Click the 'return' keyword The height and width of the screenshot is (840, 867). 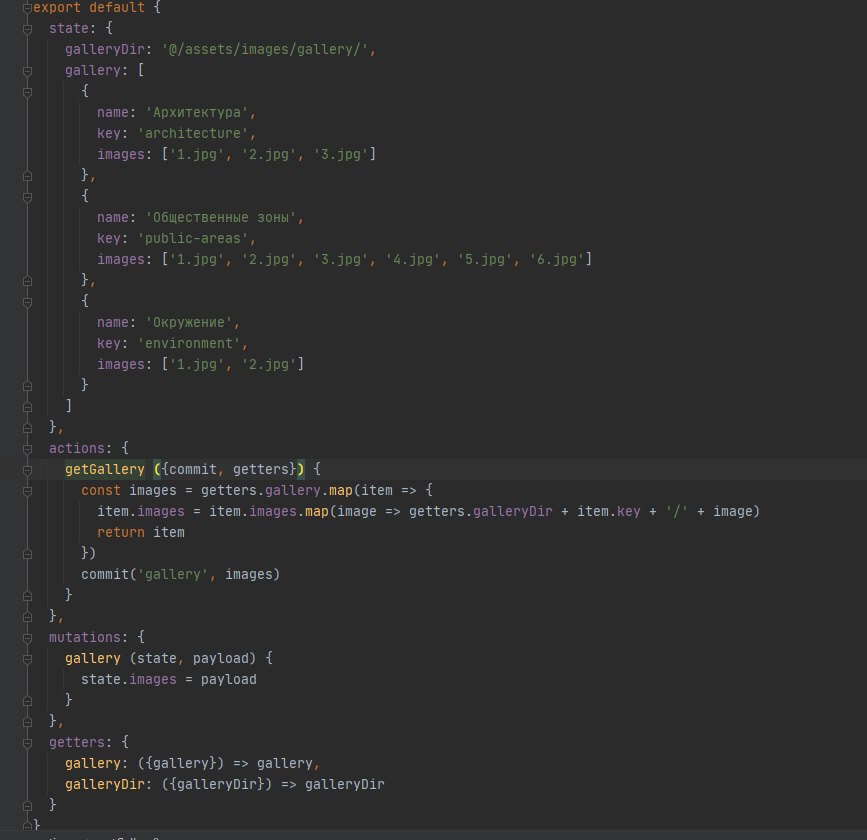[121, 532]
